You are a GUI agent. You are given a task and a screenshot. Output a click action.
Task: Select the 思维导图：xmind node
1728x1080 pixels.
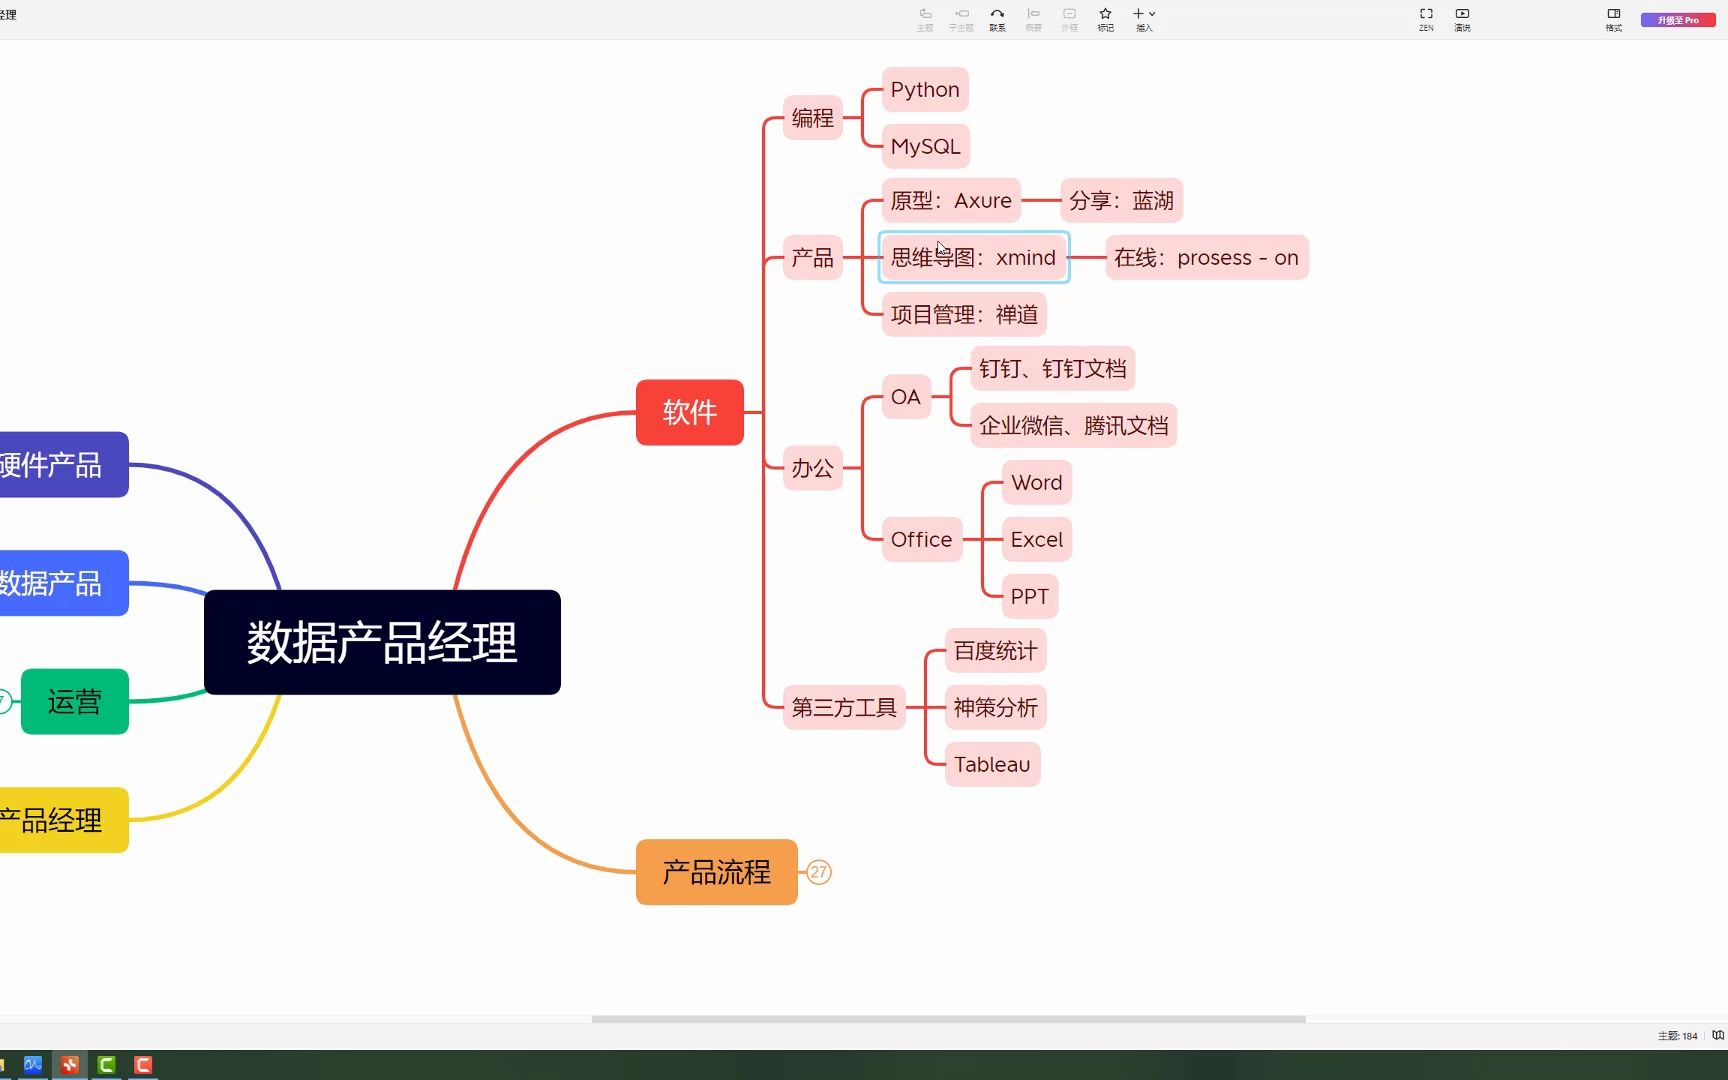pyautogui.click(x=974, y=258)
